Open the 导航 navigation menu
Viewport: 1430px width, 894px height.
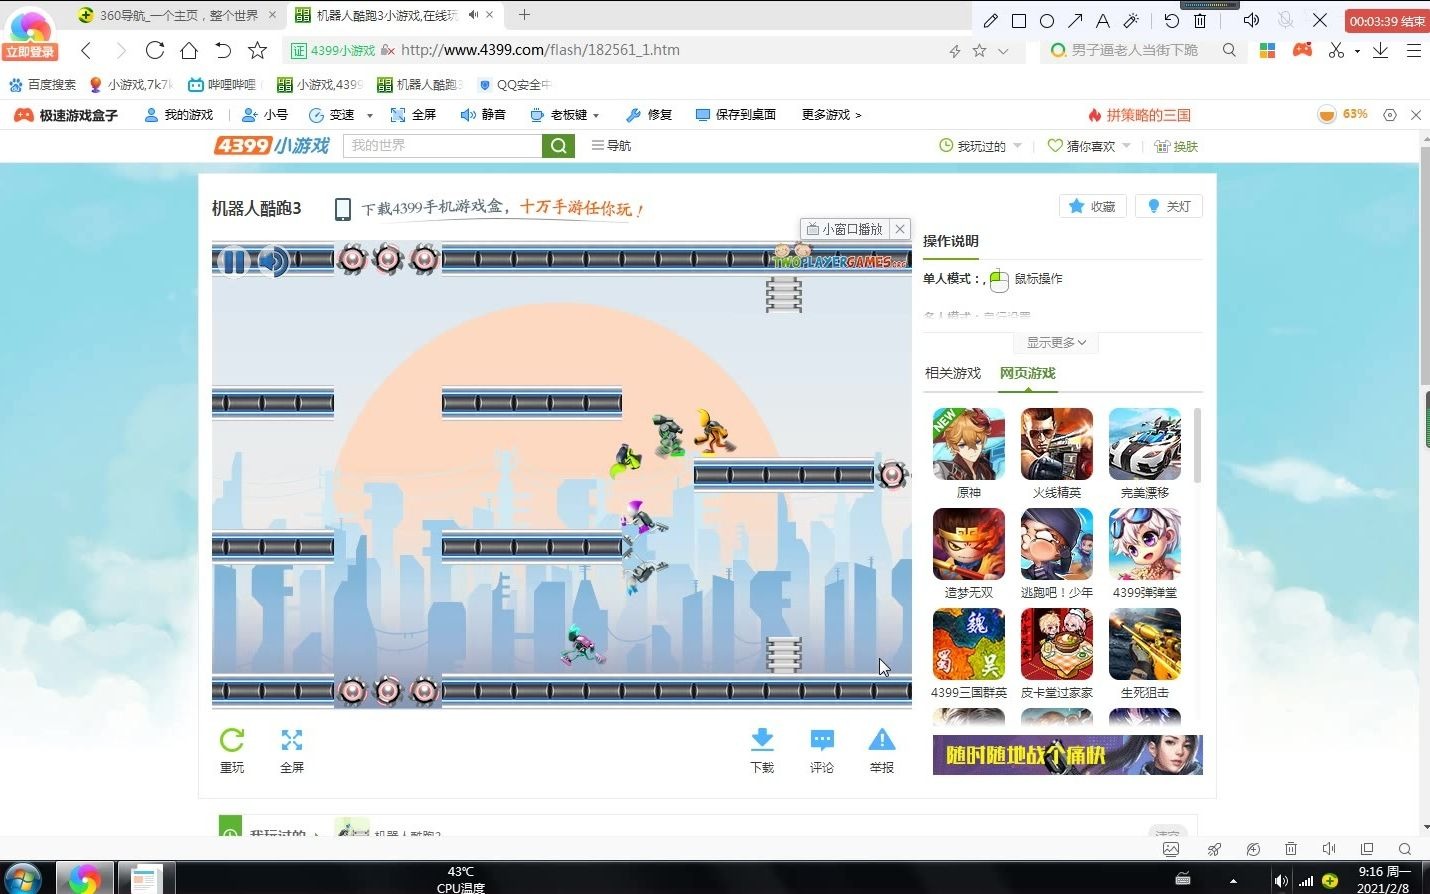click(611, 146)
